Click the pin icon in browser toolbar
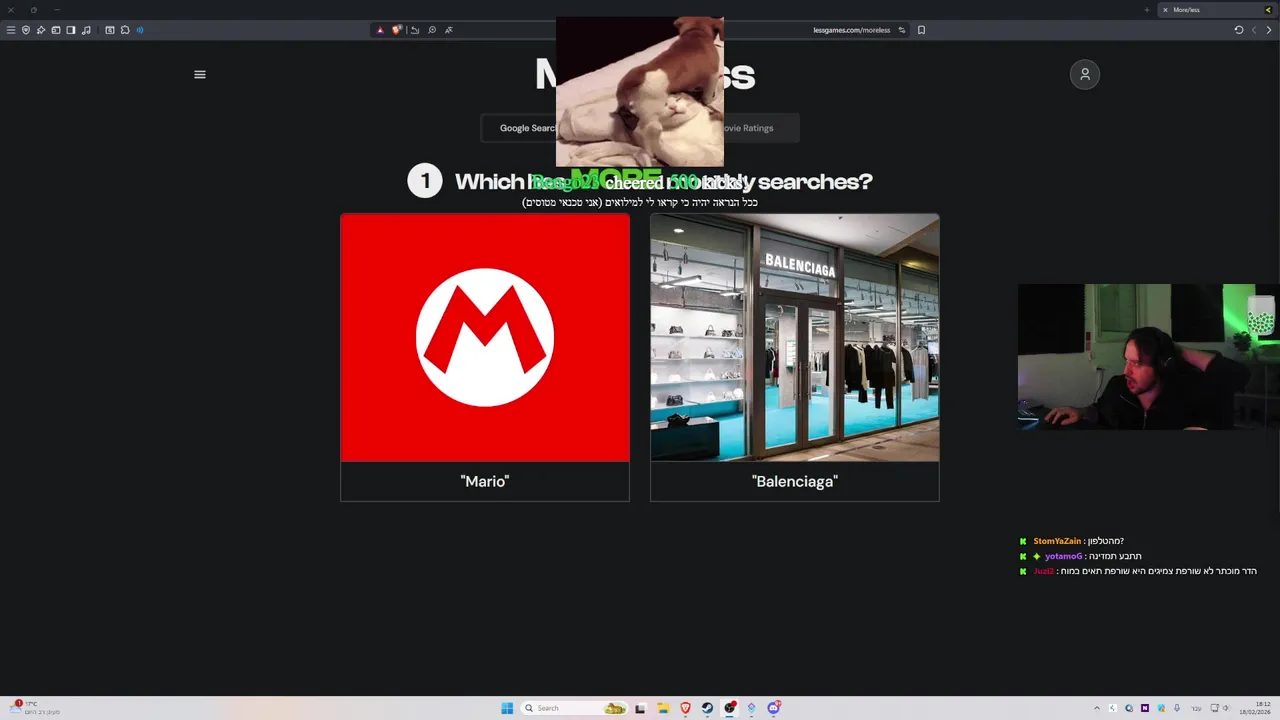This screenshot has width=1280, height=720. point(41,30)
